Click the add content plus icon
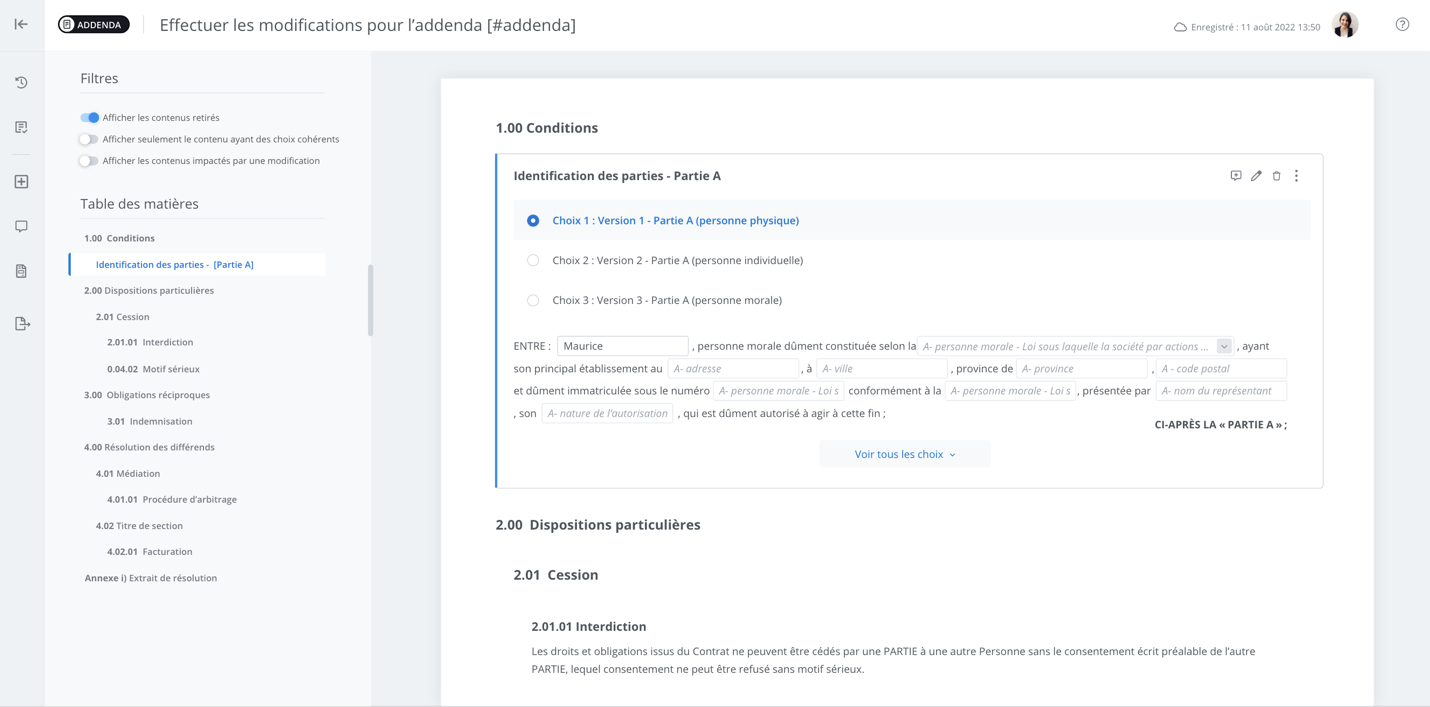 (x=21, y=182)
